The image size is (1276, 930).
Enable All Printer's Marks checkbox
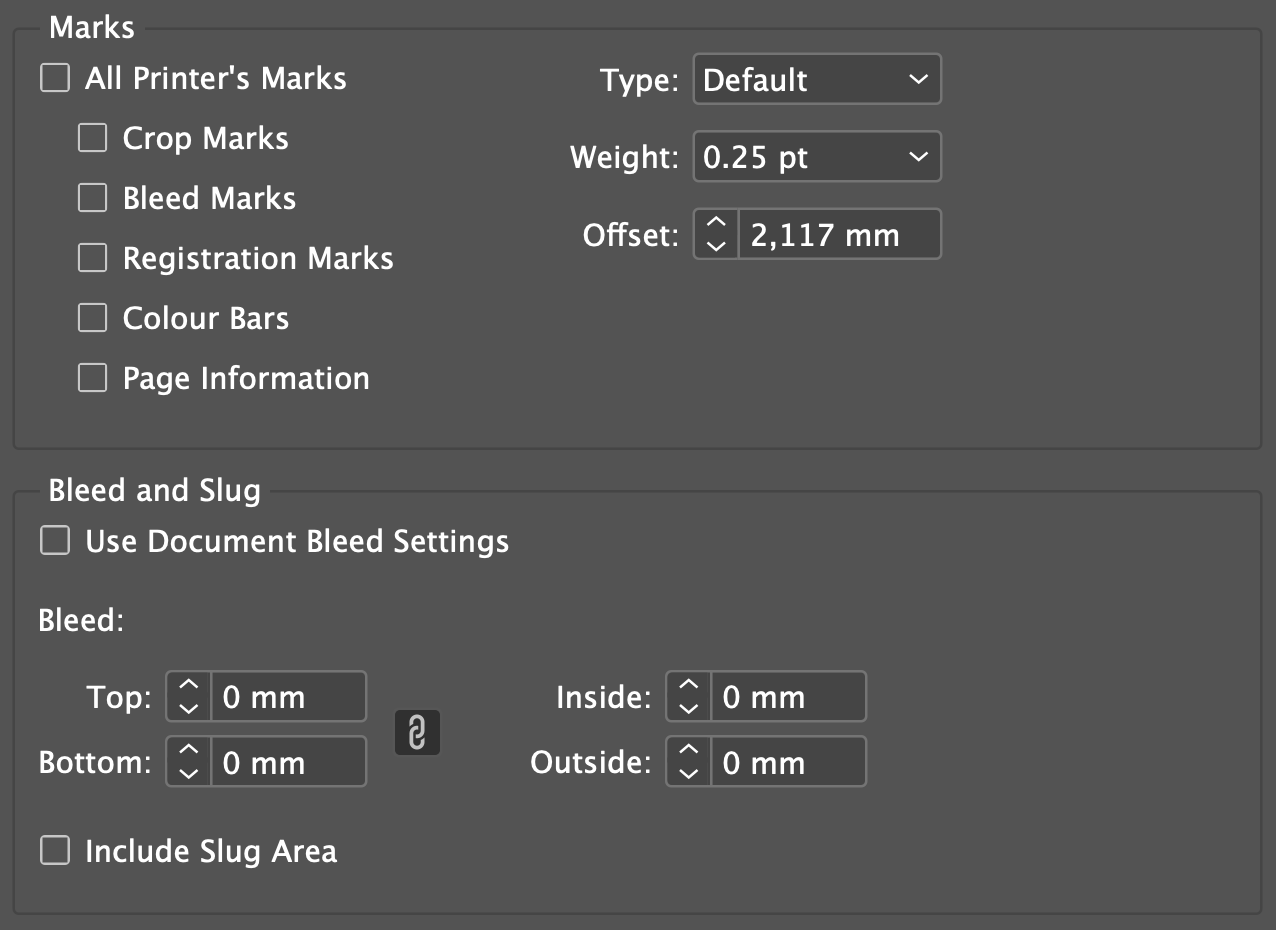(x=55, y=78)
